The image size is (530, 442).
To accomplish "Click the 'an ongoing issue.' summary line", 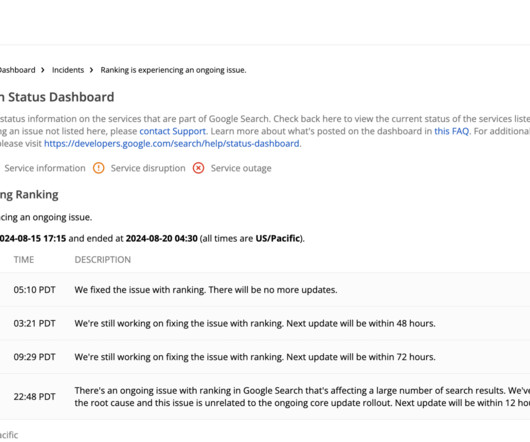I will [46, 217].
